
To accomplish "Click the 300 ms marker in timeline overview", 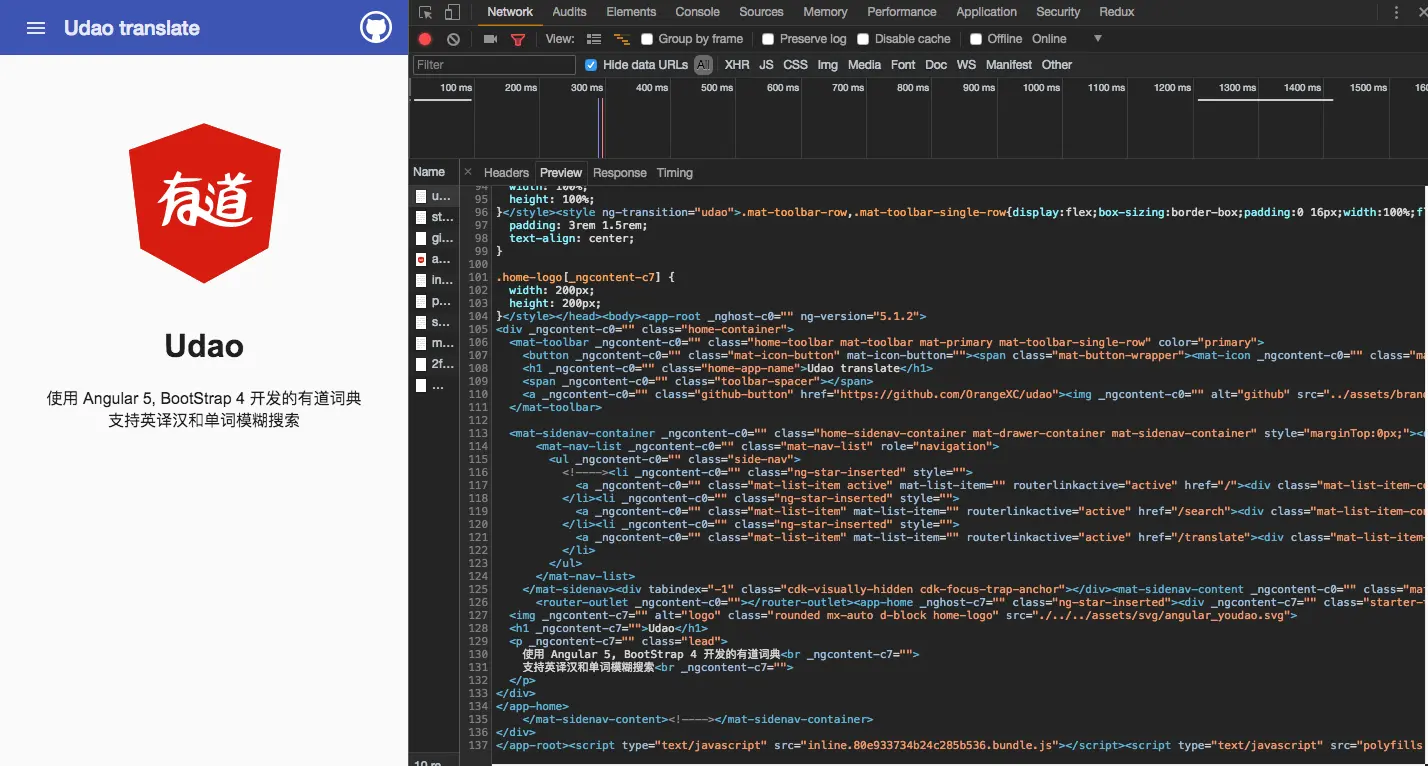I will pyautogui.click(x=587, y=88).
